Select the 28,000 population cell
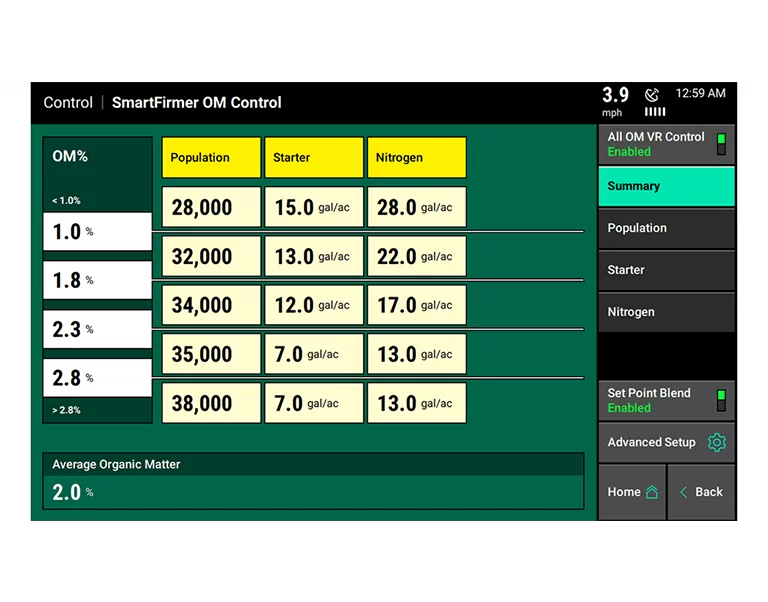Screen dimensions: 768x602 tap(211, 207)
